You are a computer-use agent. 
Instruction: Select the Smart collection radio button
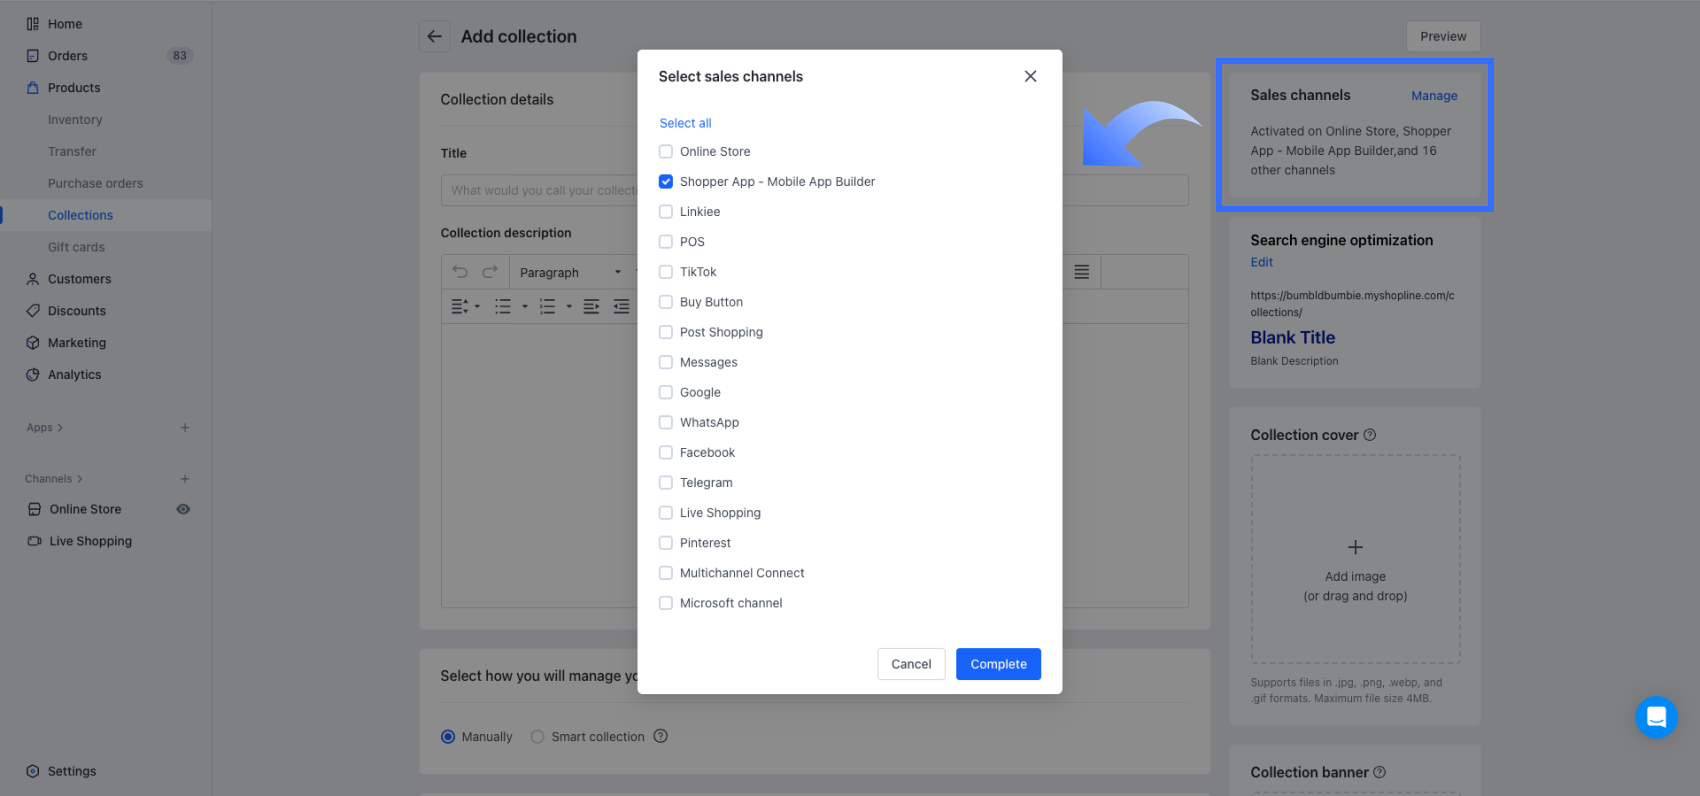(x=538, y=737)
